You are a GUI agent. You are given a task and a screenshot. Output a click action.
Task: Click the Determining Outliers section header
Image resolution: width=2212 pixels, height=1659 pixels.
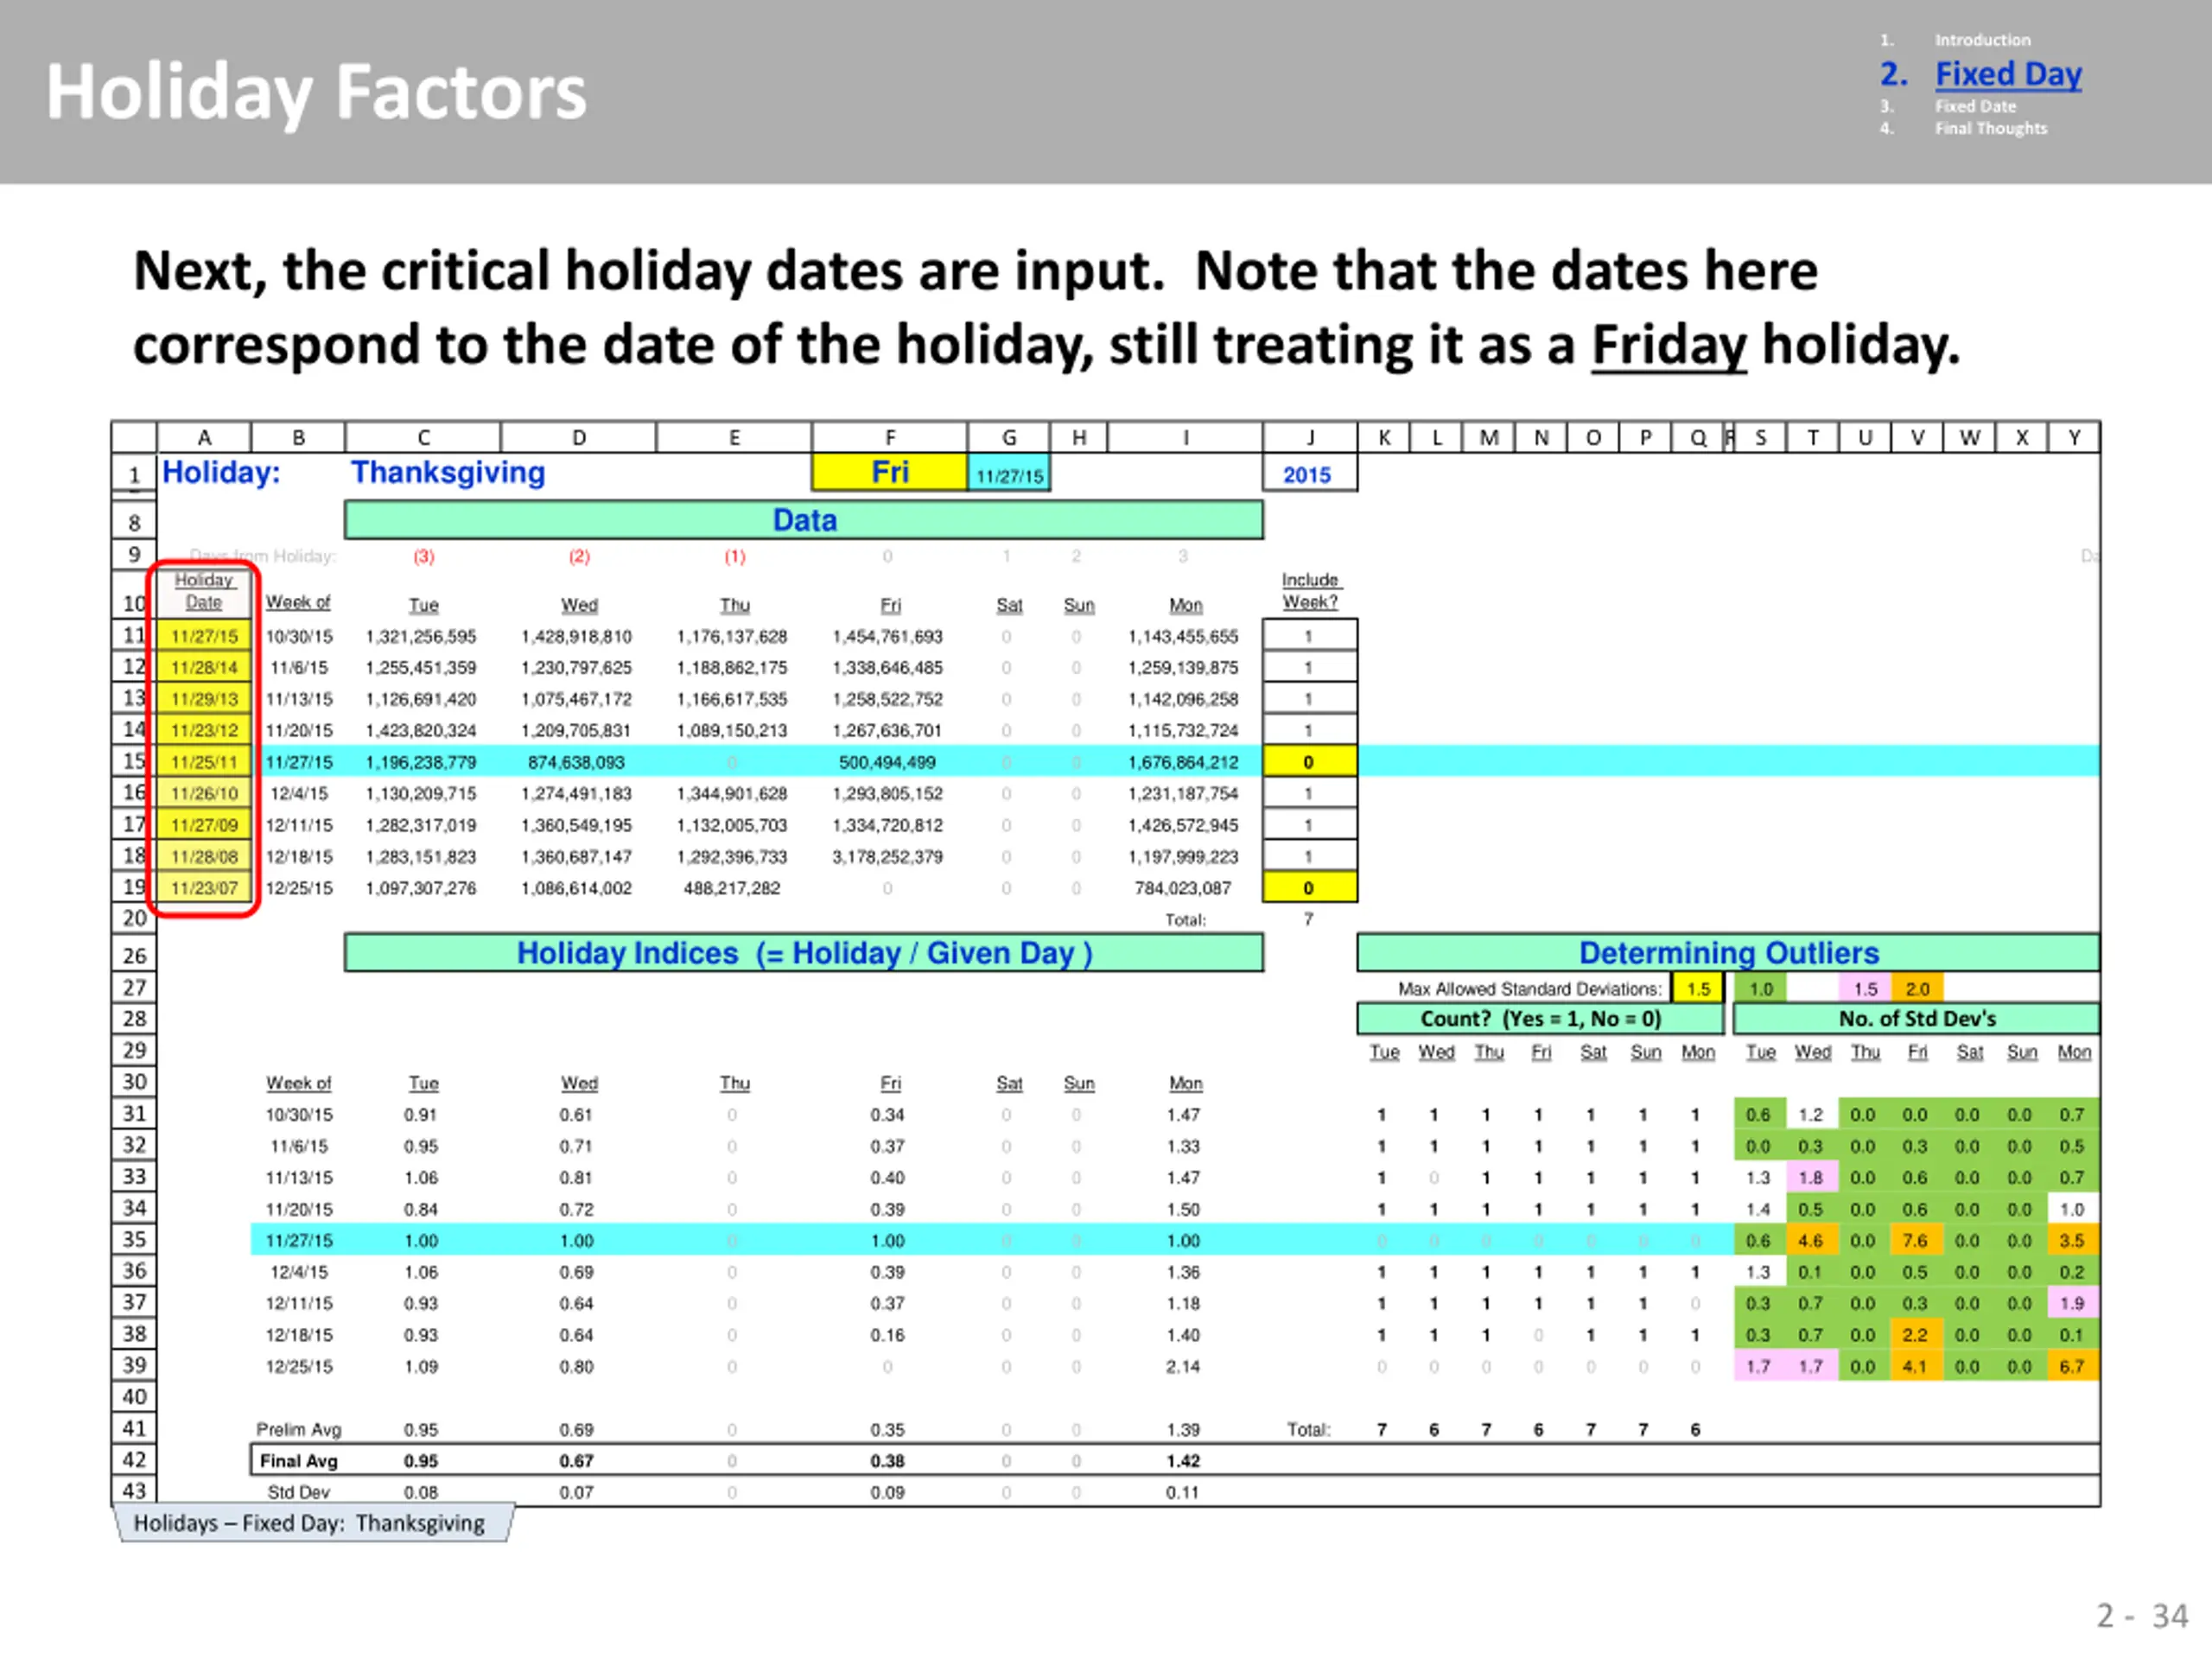(1728, 953)
